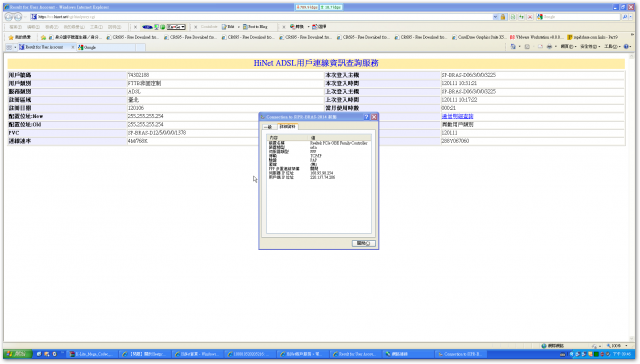The width and height of the screenshot is (640, 364).
Task: Switch to the Google browser tab
Action: 105,47
